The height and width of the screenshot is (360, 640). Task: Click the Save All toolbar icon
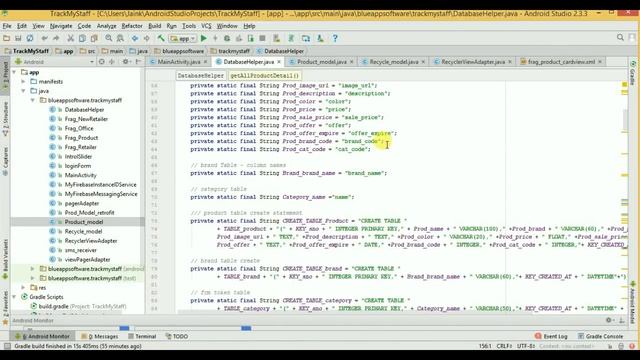18,38
